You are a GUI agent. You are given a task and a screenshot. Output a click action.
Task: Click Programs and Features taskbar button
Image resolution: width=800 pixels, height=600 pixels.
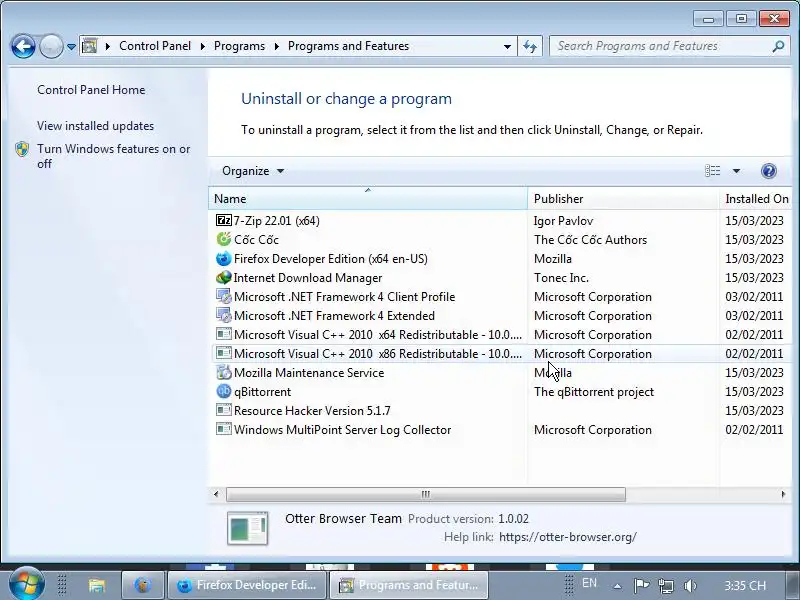click(x=409, y=585)
